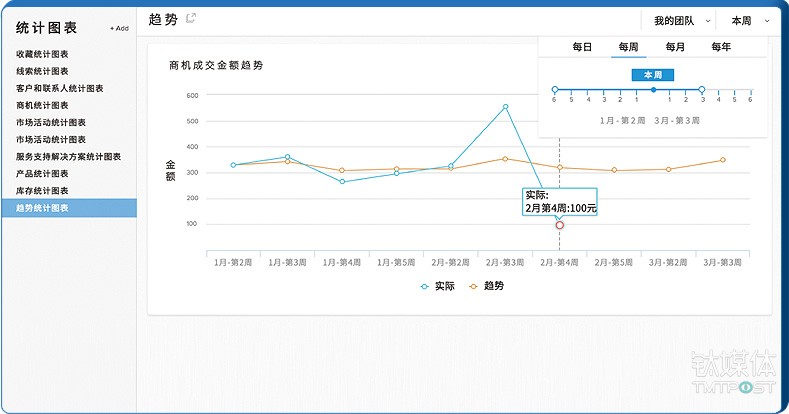
Task: Switch to the 每周 tab
Action: tap(628, 47)
